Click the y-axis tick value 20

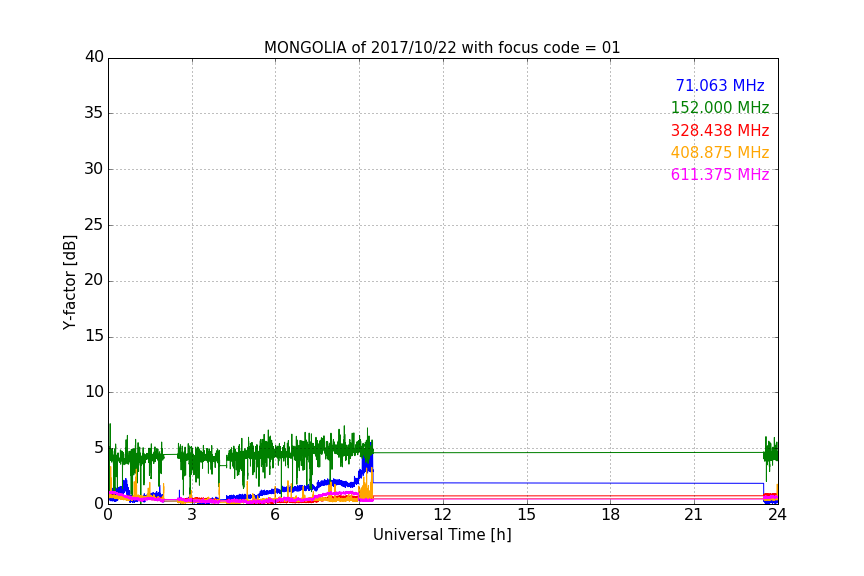tap(94, 281)
